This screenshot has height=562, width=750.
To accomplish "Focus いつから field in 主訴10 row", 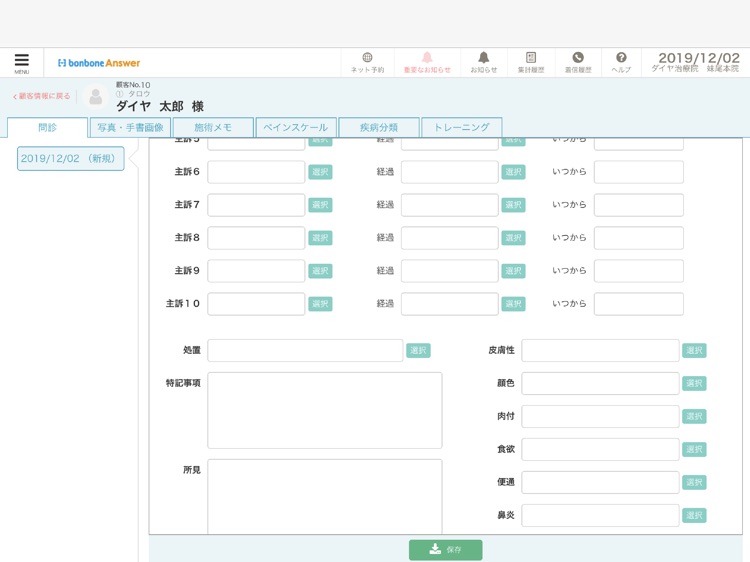I will coord(639,304).
